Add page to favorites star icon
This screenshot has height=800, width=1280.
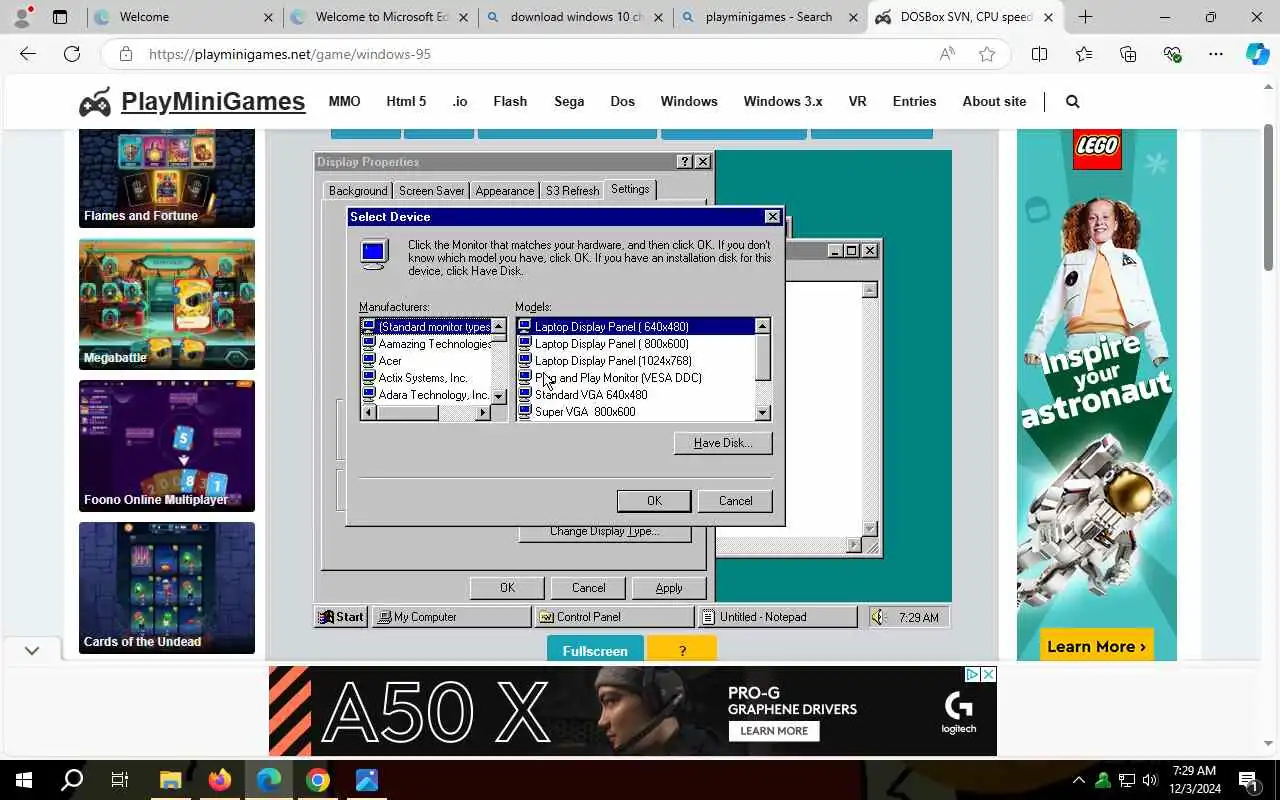[987, 54]
